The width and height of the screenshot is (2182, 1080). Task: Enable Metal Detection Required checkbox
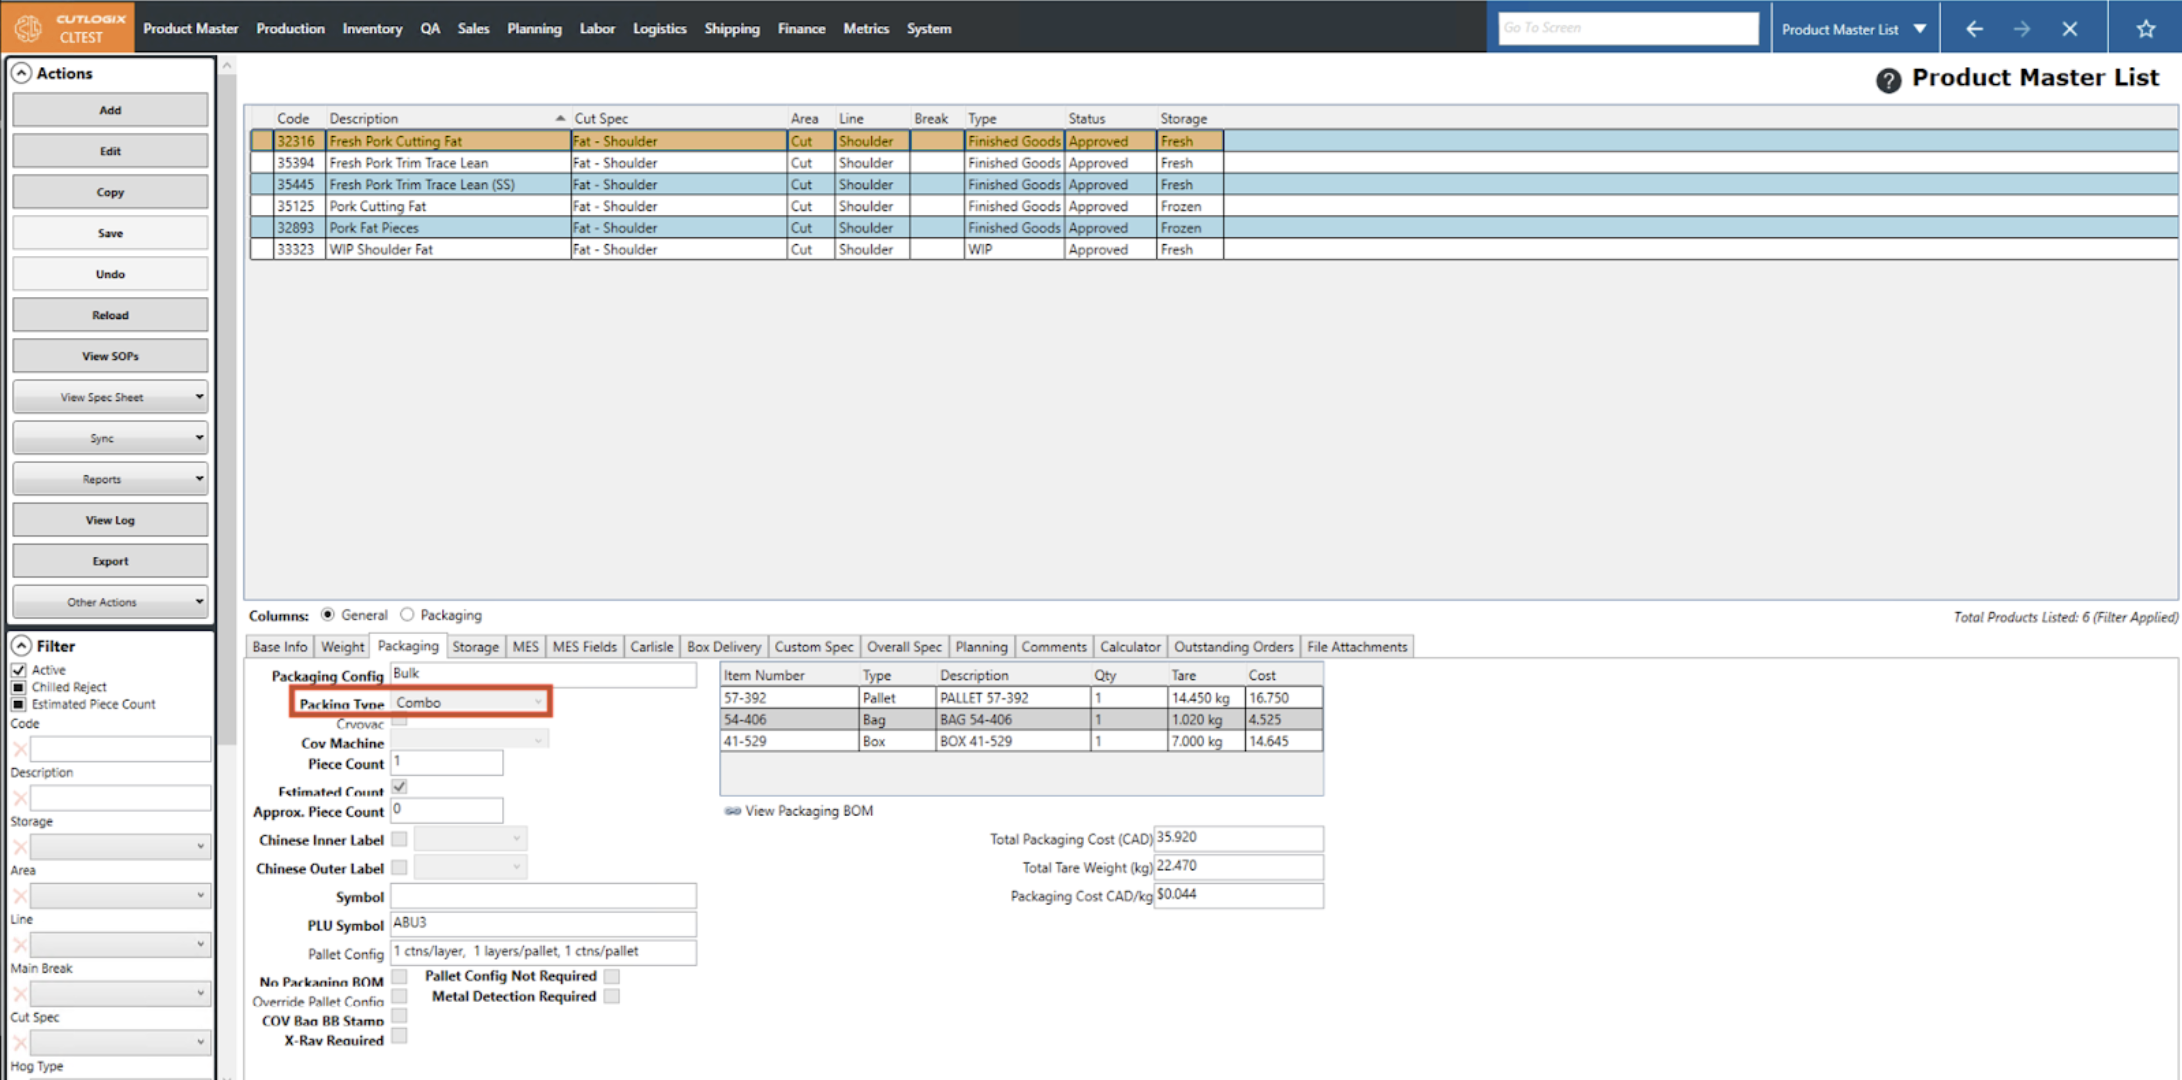pyautogui.click(x=612, y=996)
